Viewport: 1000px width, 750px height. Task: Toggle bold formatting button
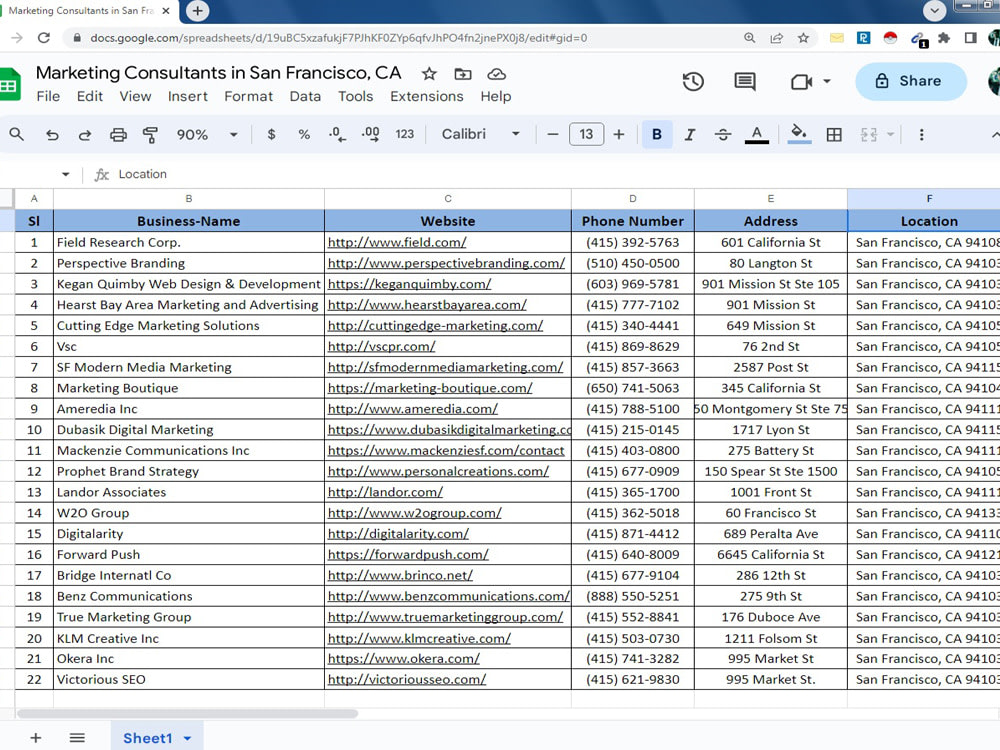657,135
